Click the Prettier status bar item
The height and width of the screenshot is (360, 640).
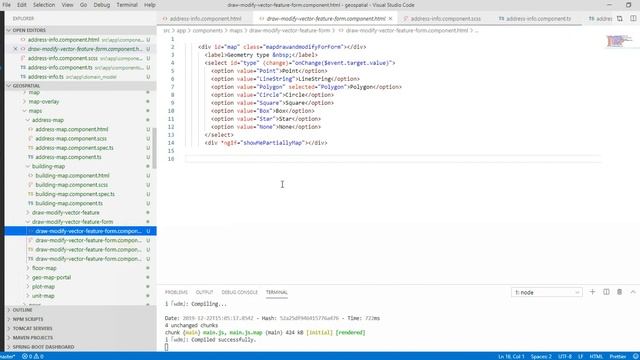pyautogui.click(x=618, y=356)
